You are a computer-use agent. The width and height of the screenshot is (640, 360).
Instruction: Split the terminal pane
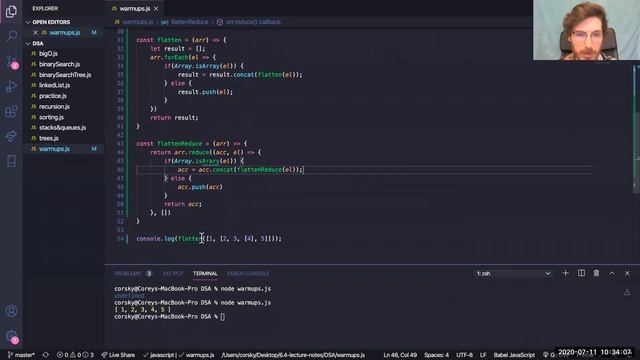(x=581, y=273)
